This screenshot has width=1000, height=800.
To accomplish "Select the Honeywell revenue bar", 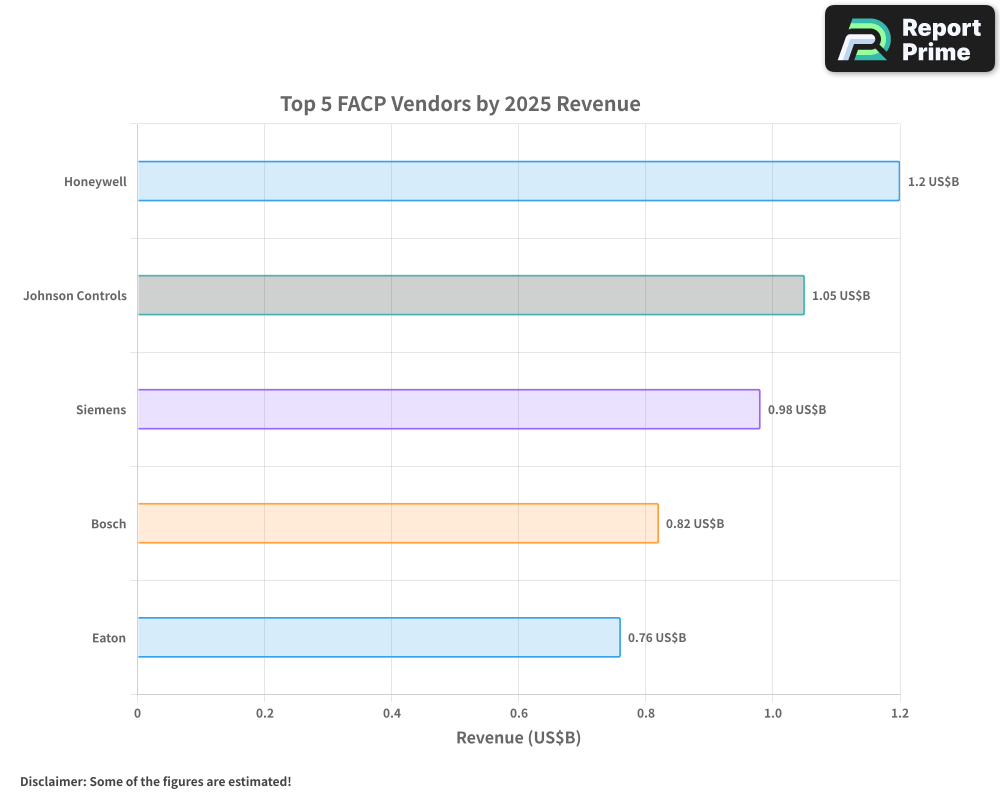I will [x=518, y=181].
